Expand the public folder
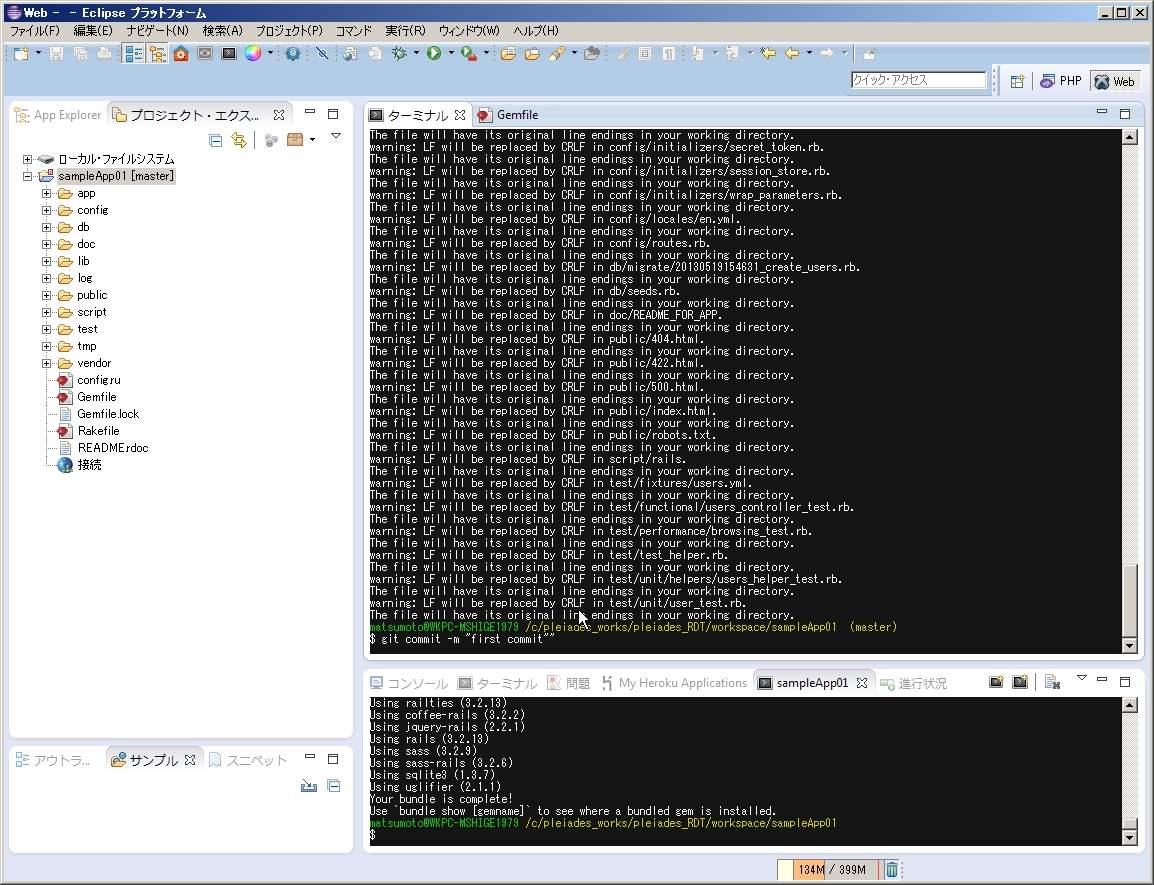 (x=46, y=295)
